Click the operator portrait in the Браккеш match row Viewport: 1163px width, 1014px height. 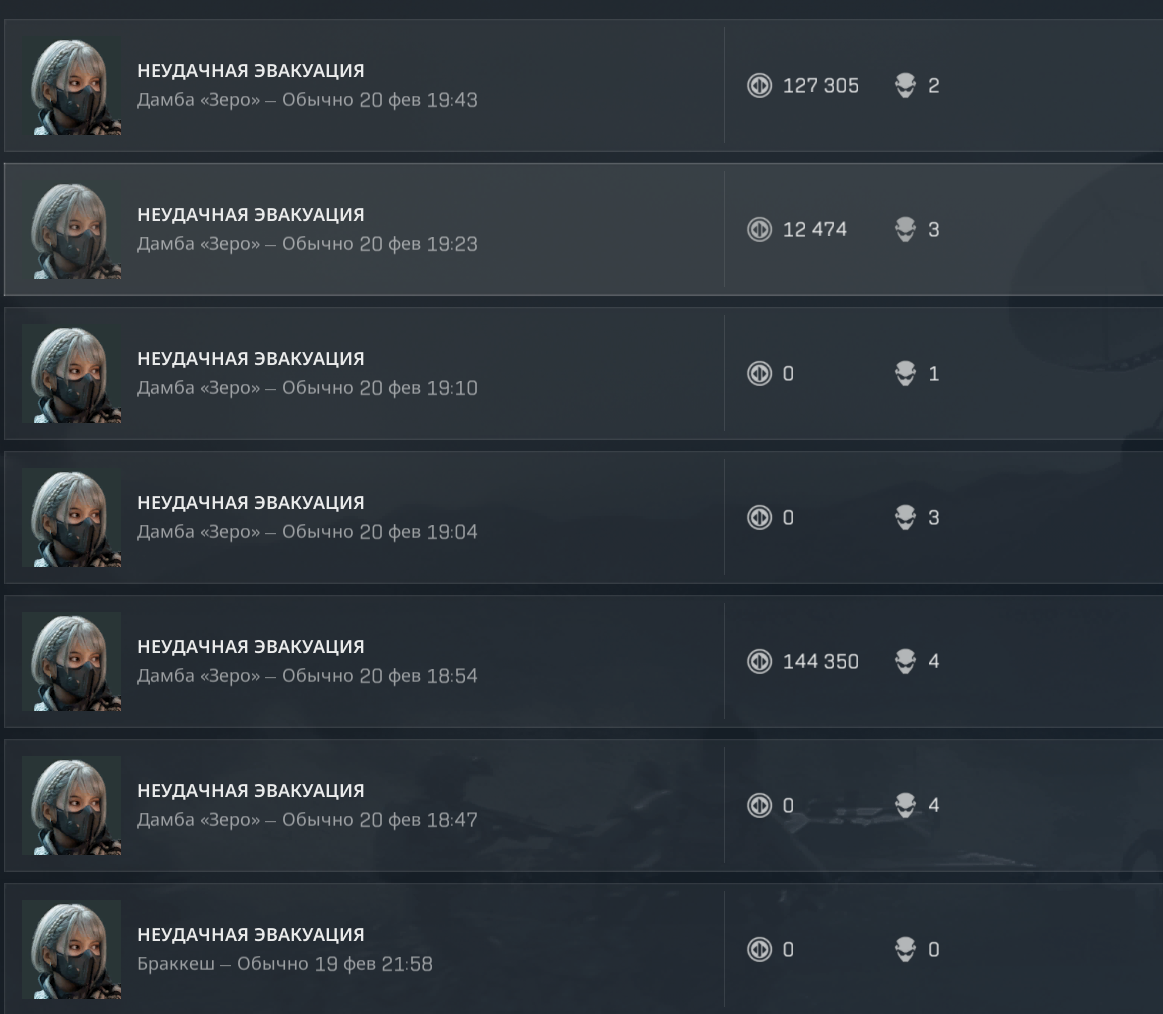pyautogui.click(x=72, y=949)
